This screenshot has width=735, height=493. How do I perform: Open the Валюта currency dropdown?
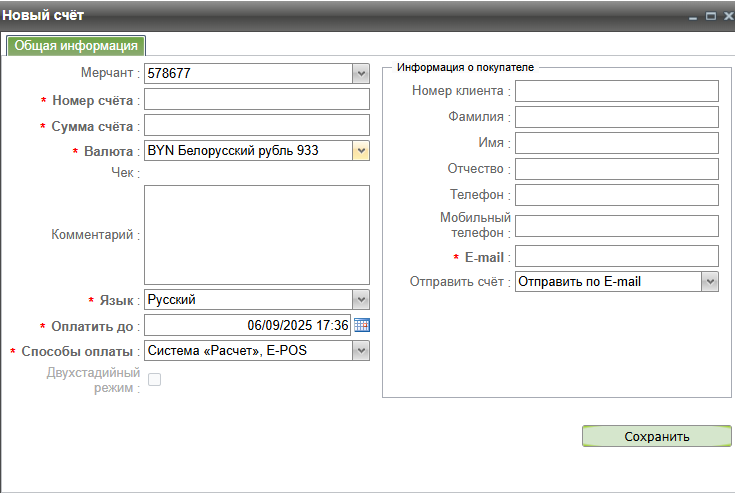point(361,151)
